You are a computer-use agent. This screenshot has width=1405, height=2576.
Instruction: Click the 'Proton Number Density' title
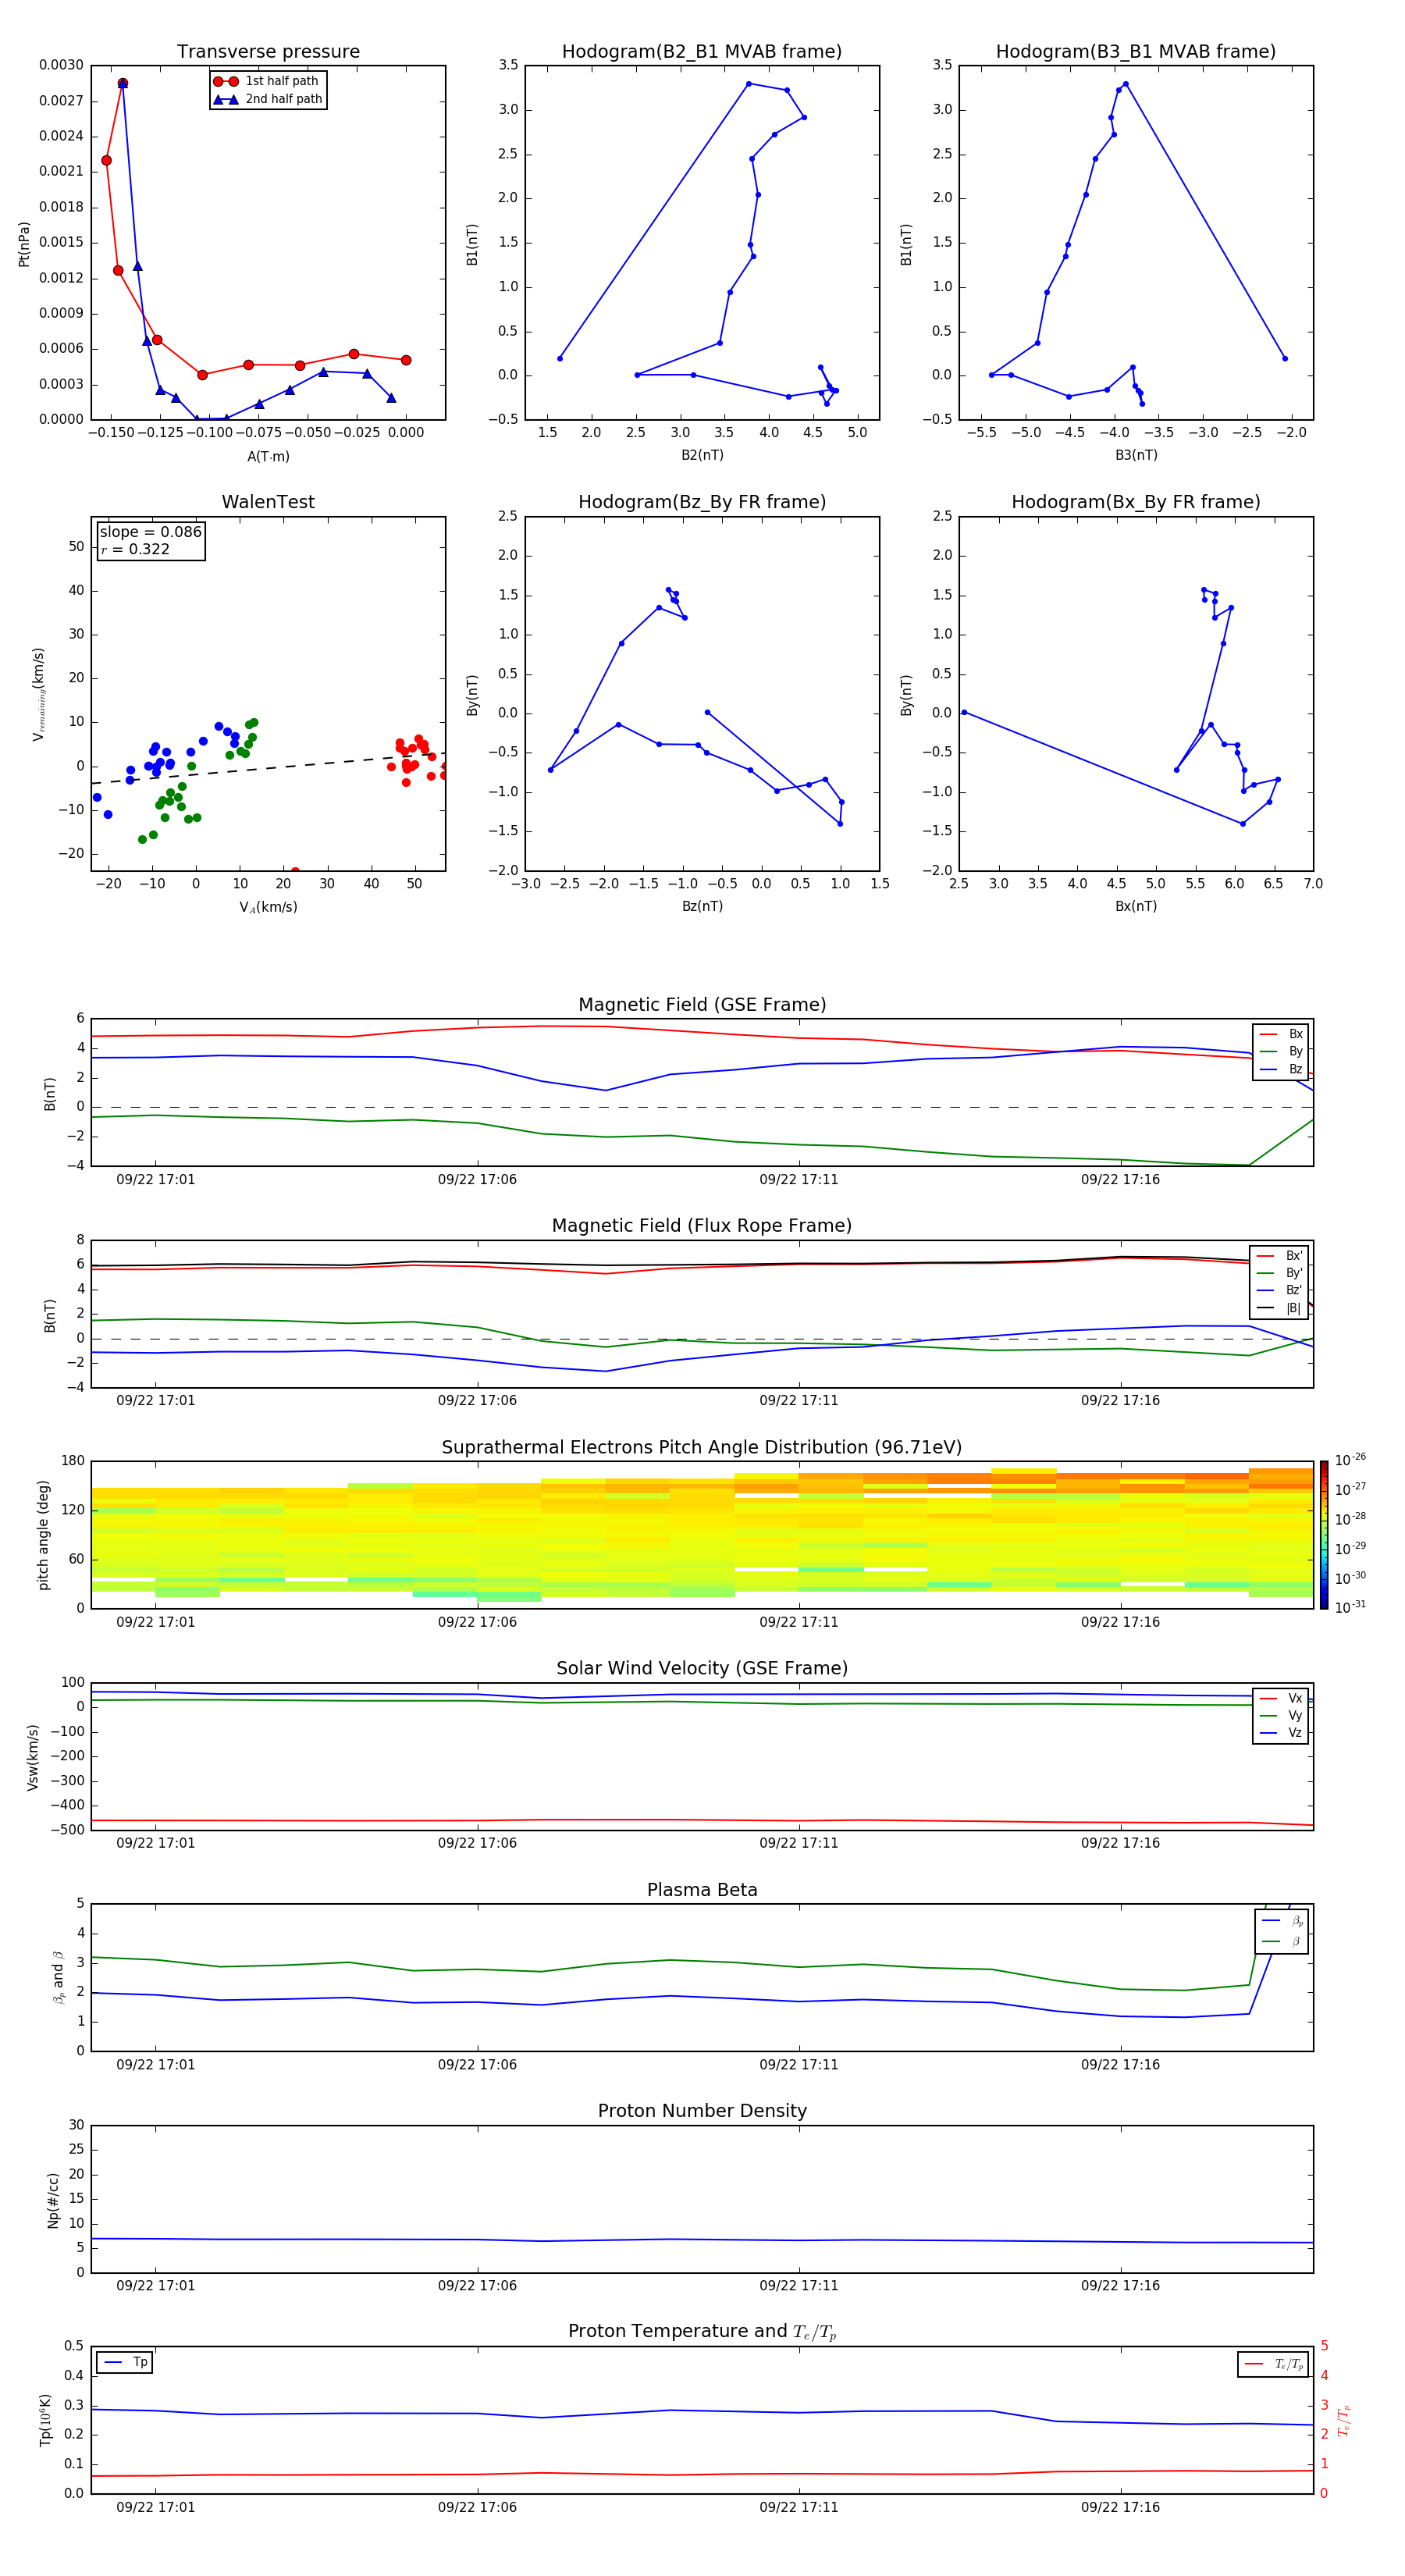702,2111
